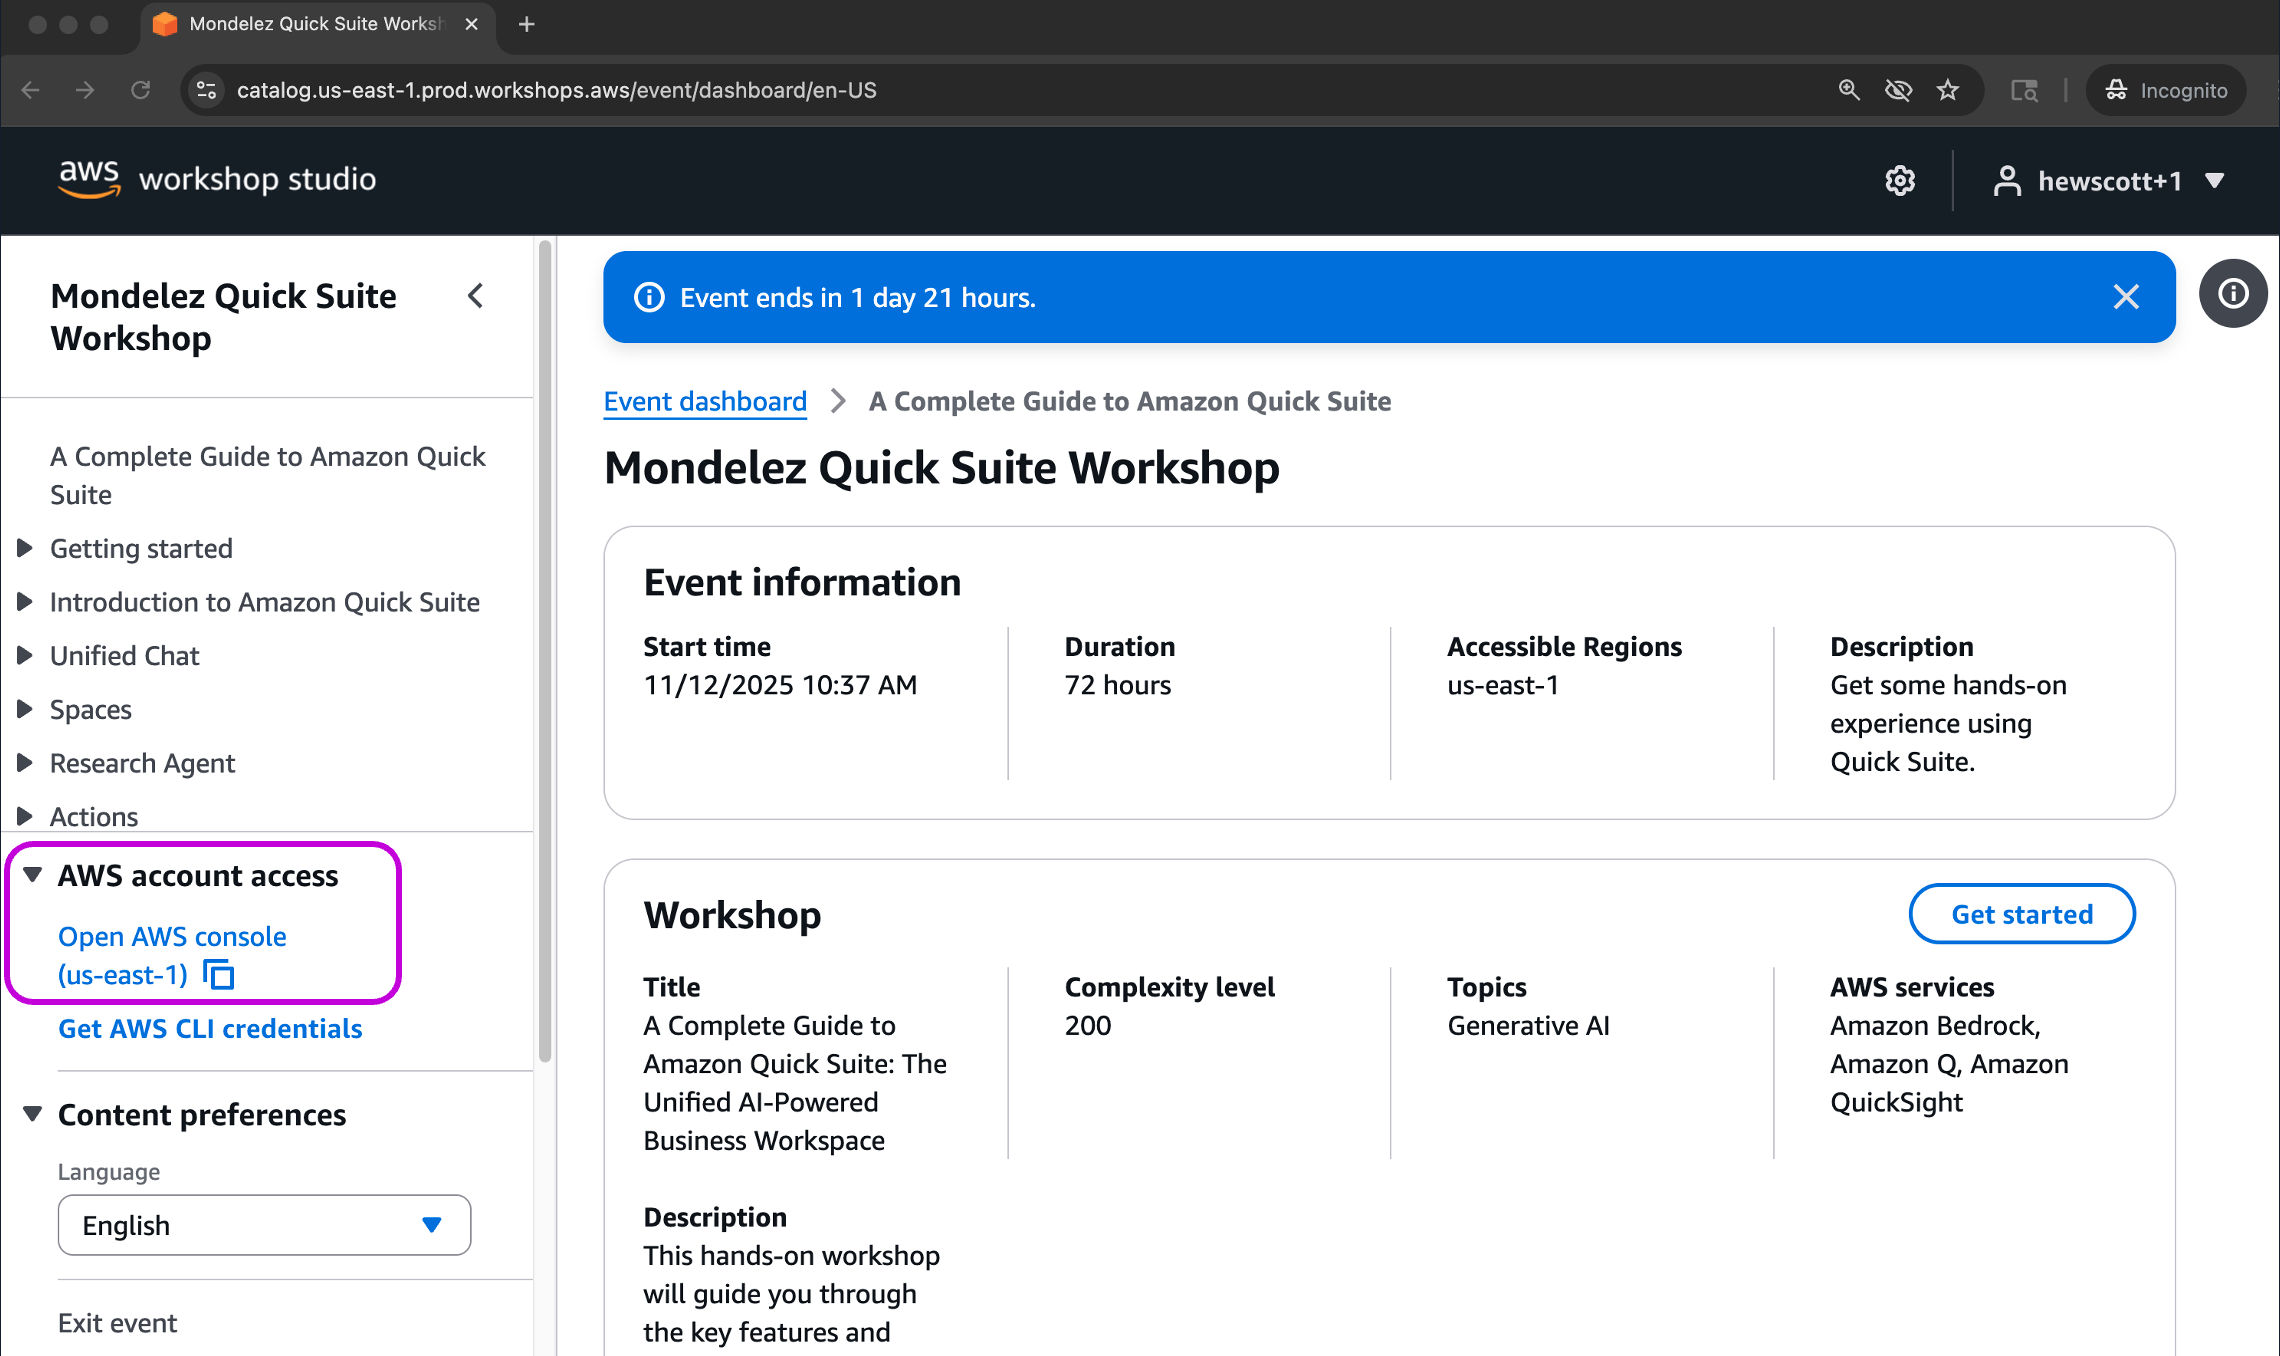
Task: Reload the browser page
Action: point(141,90)
